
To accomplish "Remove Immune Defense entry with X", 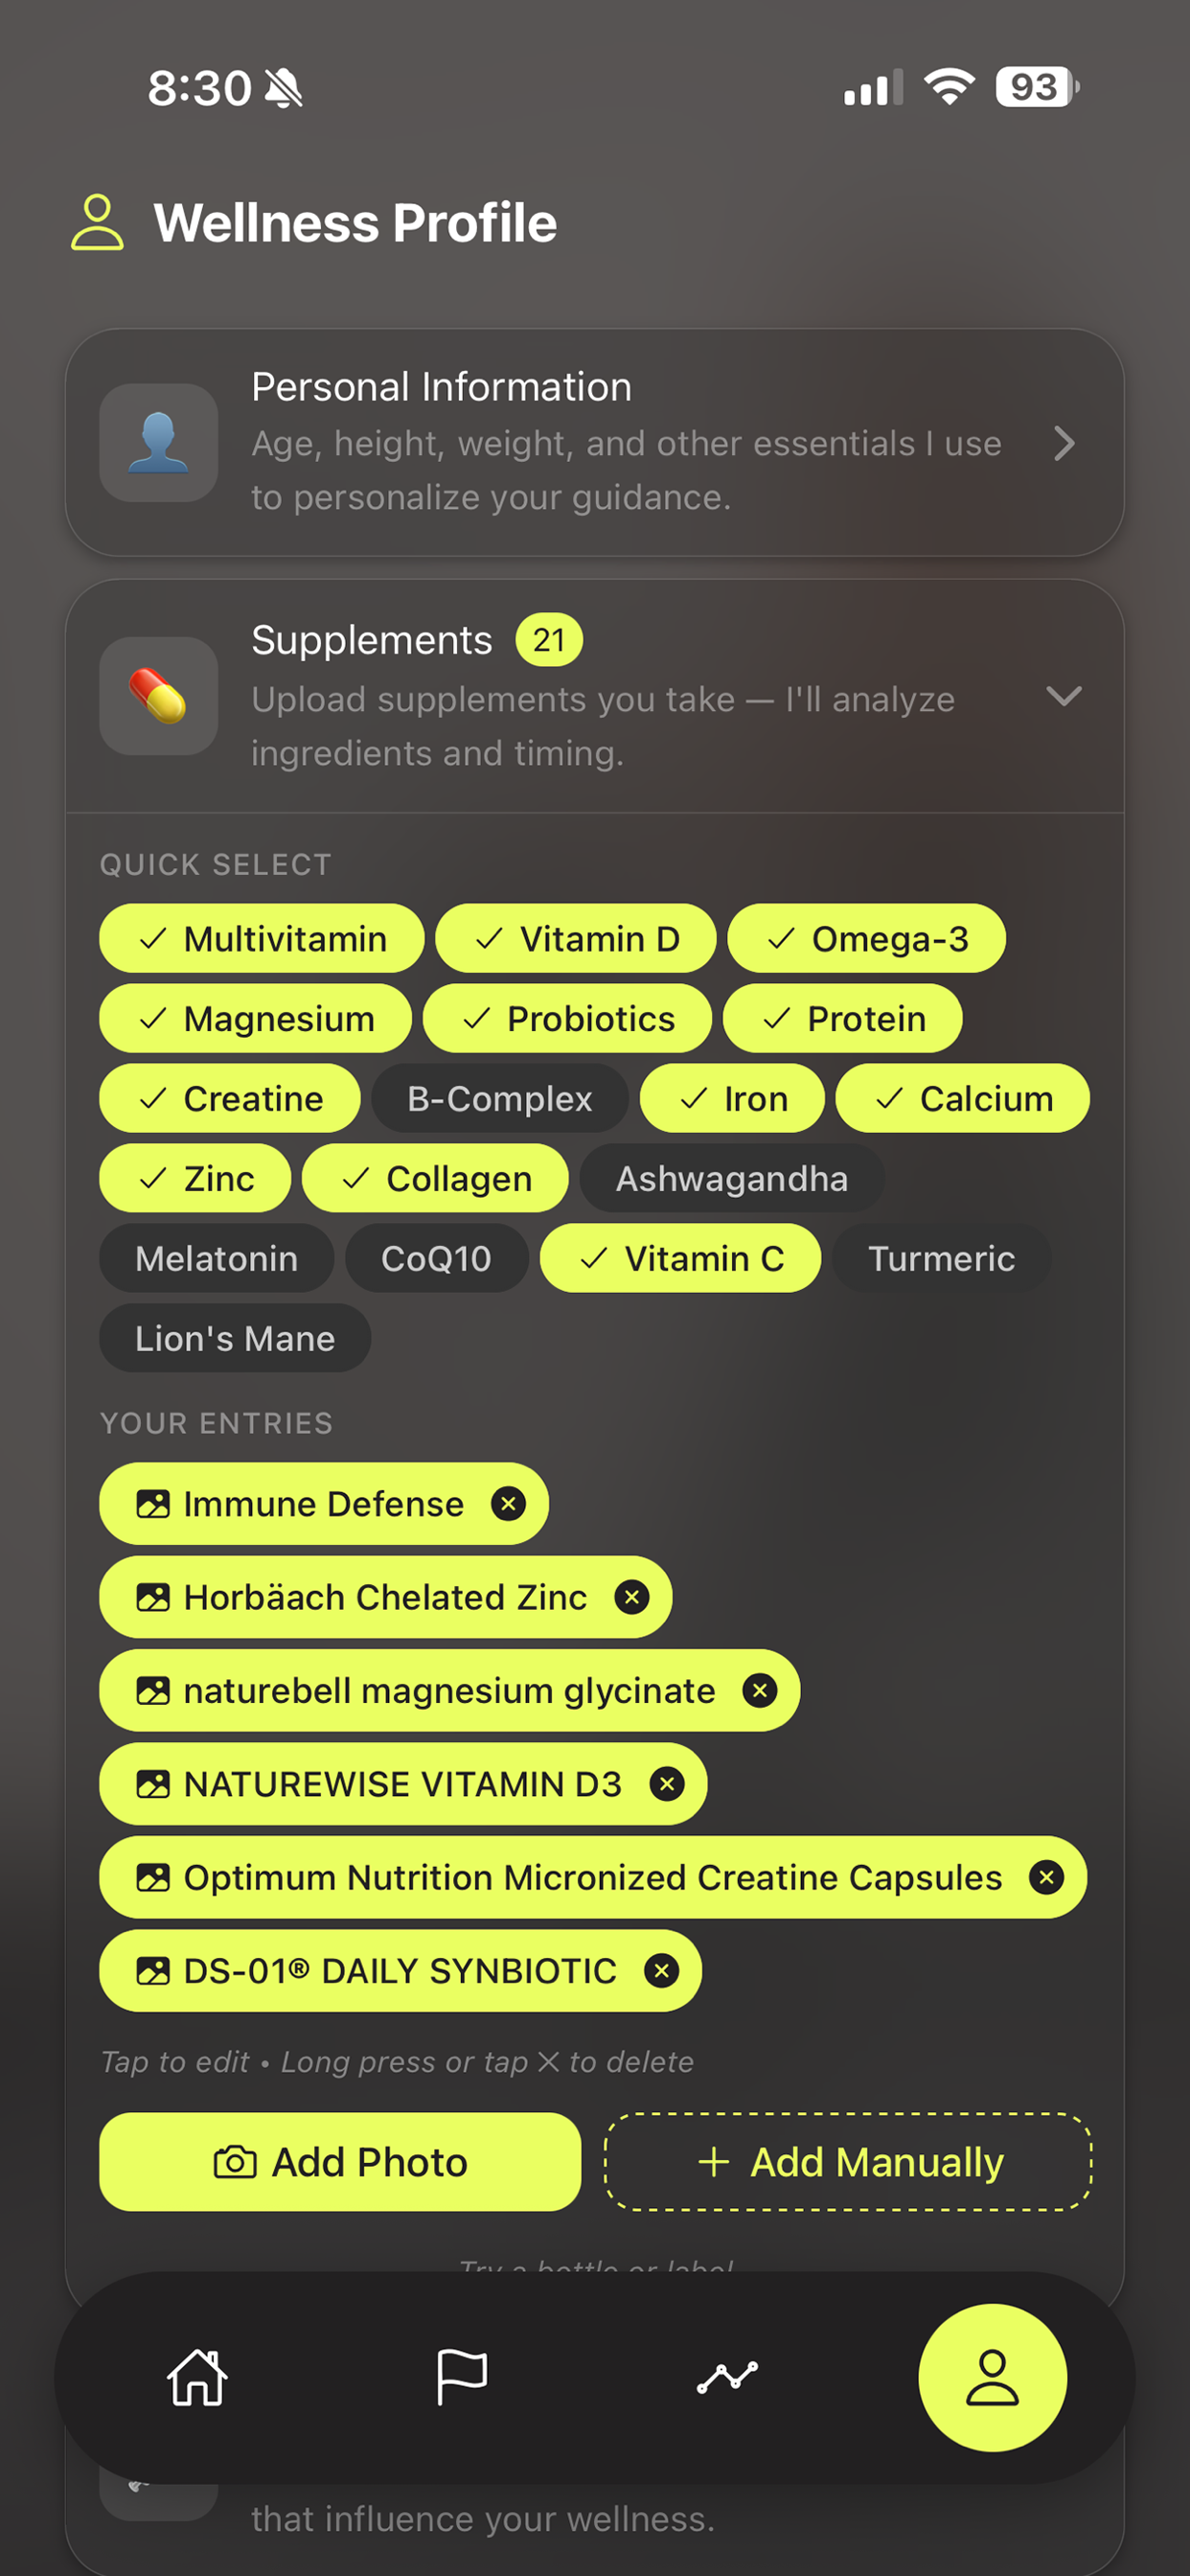I will coord(508,1503).
